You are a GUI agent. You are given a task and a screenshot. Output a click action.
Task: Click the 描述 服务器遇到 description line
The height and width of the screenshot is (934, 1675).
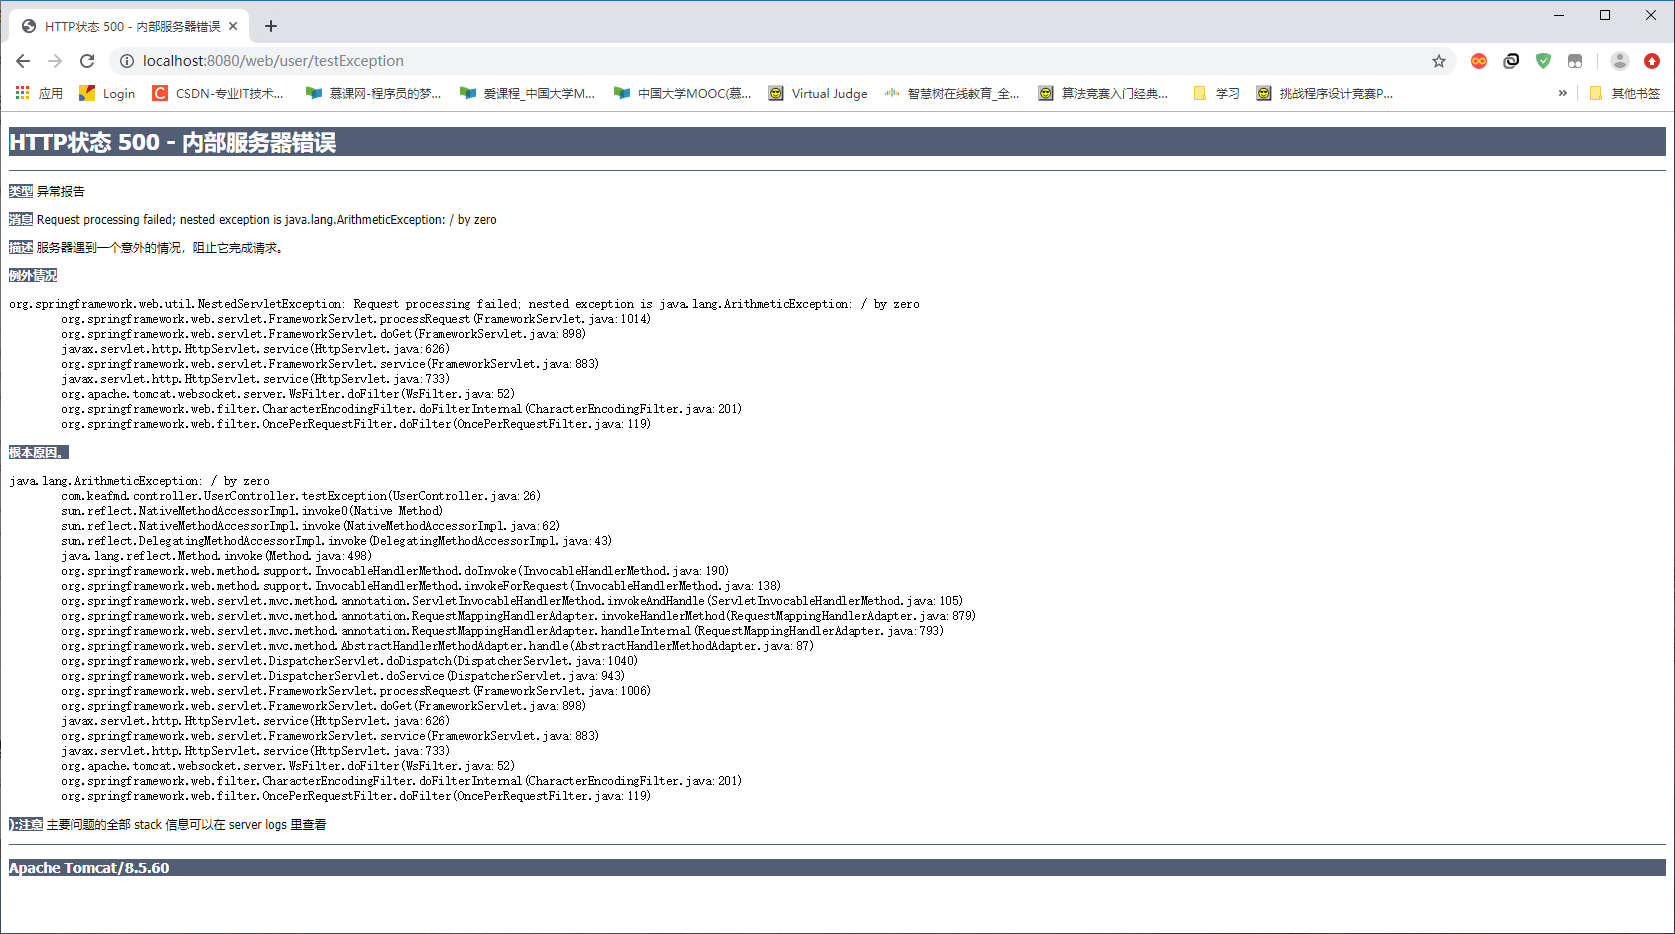147,247
